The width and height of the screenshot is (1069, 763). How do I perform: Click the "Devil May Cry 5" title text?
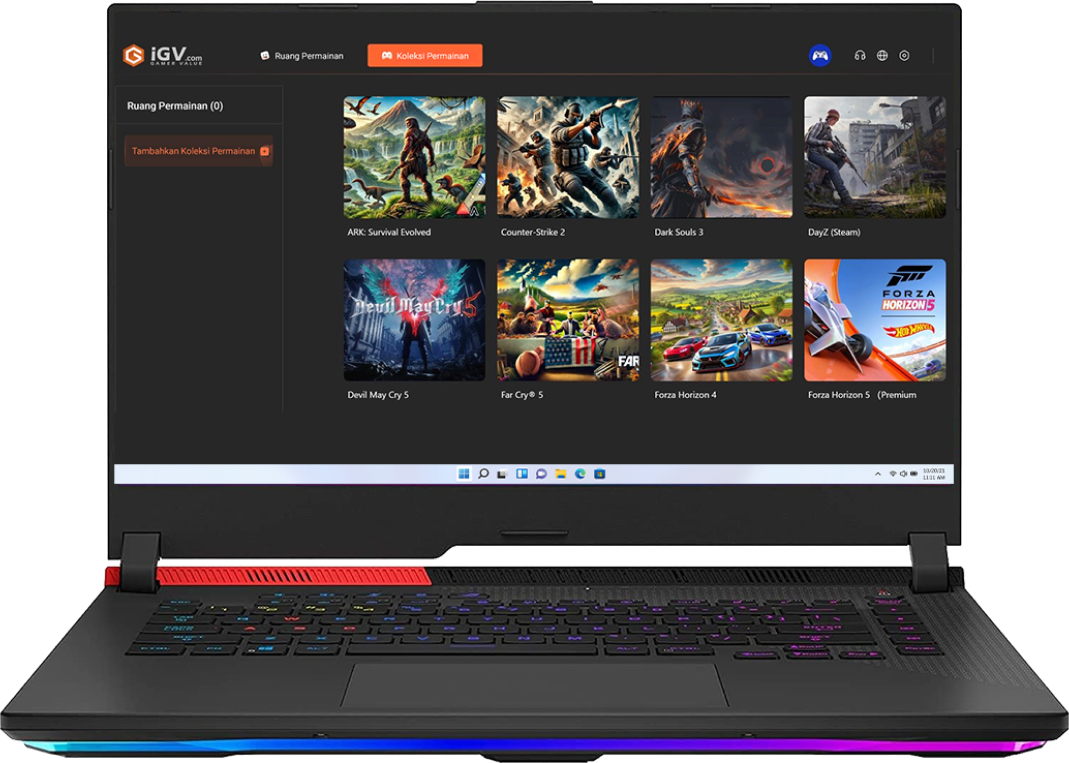(378, 395)
